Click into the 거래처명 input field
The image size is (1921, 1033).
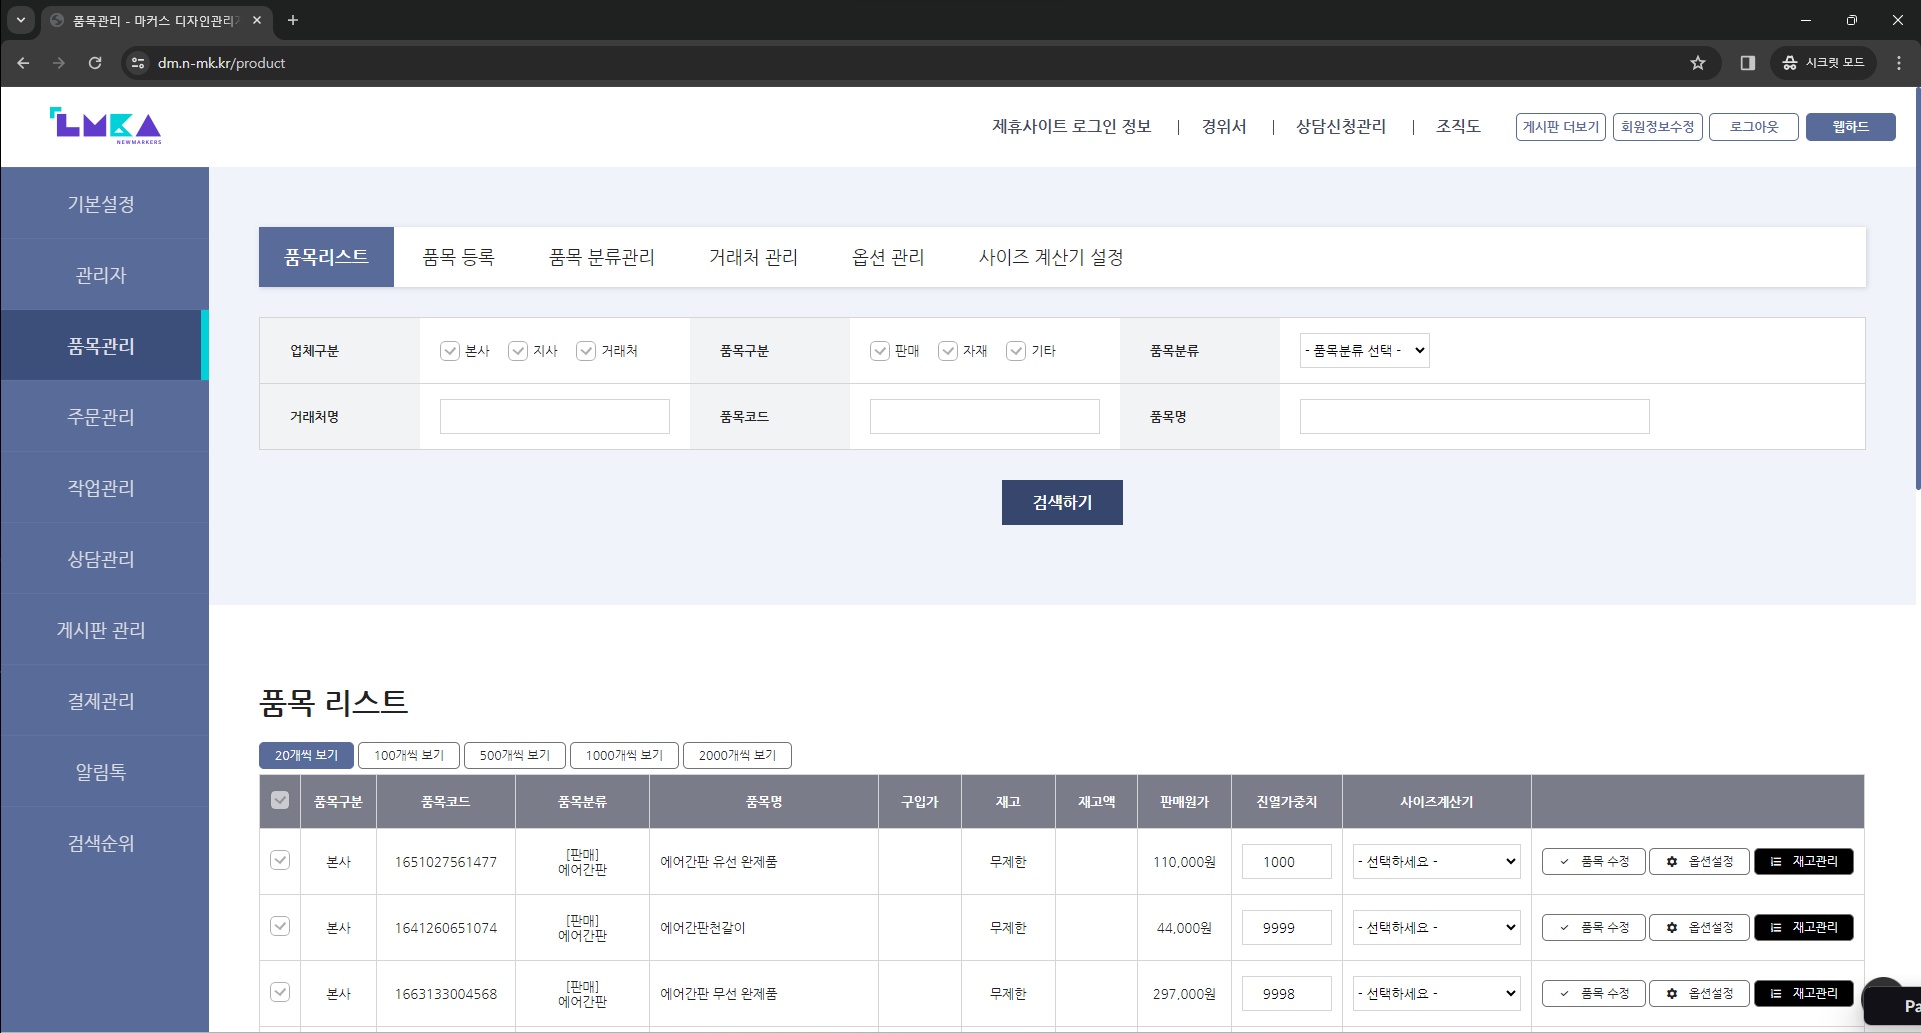[555, 417]
